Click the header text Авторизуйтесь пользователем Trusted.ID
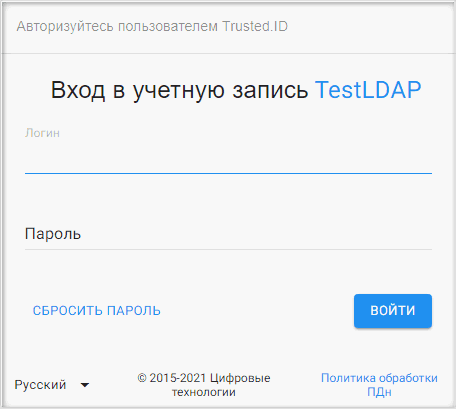The image size is (456, 409). (152, 26)
